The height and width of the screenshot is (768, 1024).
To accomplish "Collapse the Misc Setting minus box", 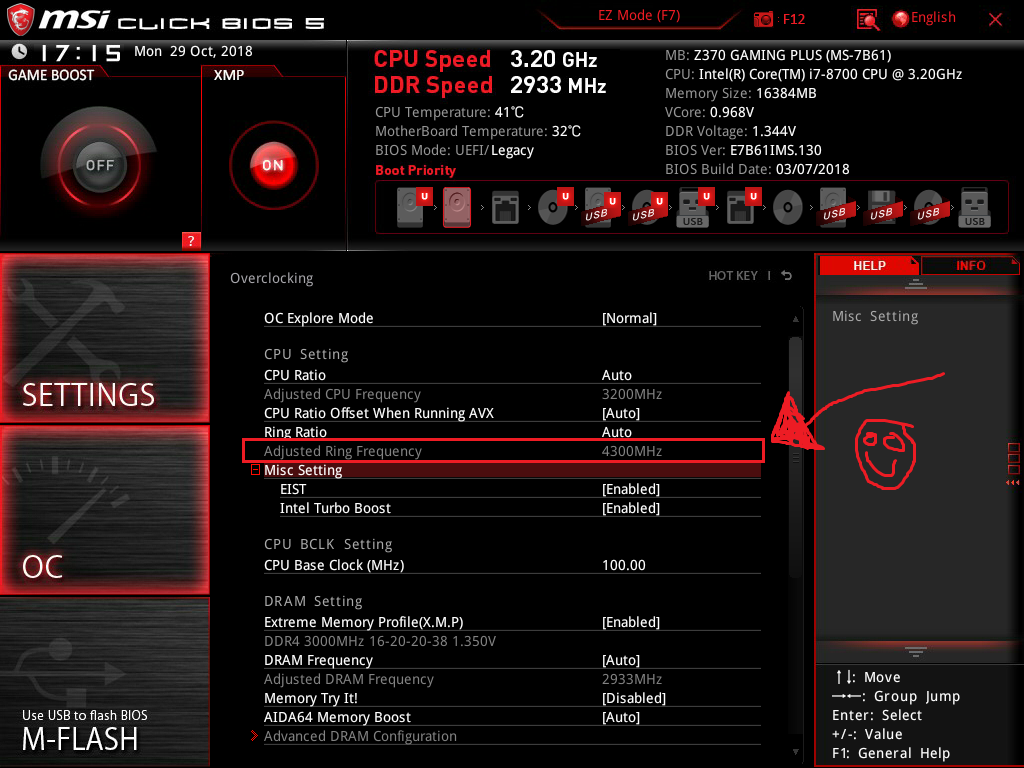I will 255,470.
